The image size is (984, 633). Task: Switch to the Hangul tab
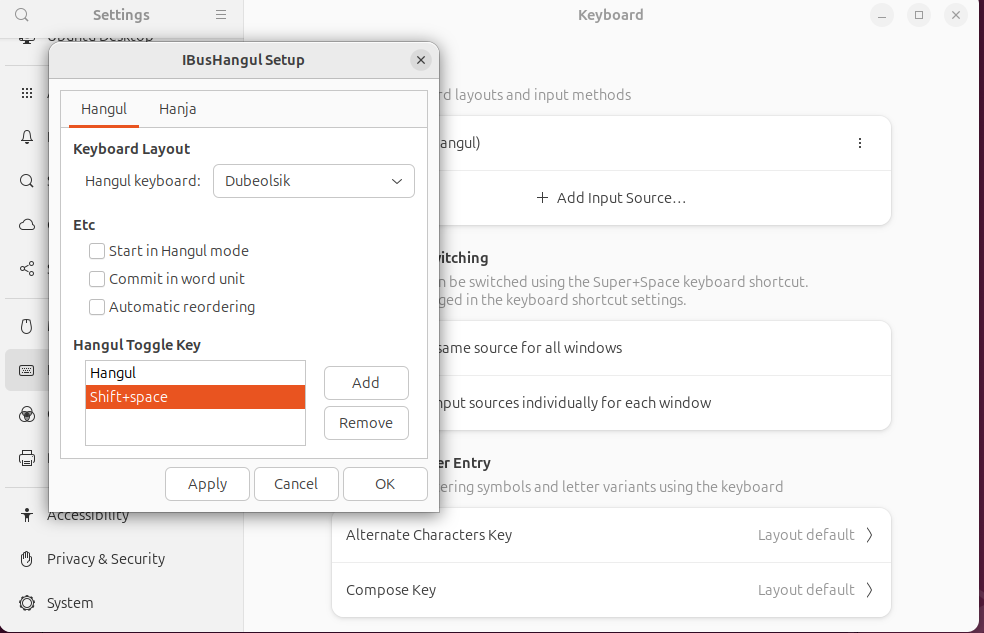pyautogui.click(x=104, y=109)
